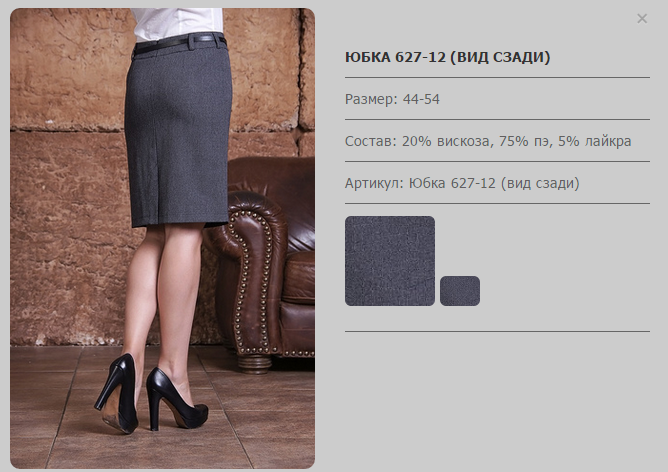Click the black high-heel shoes in the photo
Viewport: 668px width, 472px height.
point(150,394)
